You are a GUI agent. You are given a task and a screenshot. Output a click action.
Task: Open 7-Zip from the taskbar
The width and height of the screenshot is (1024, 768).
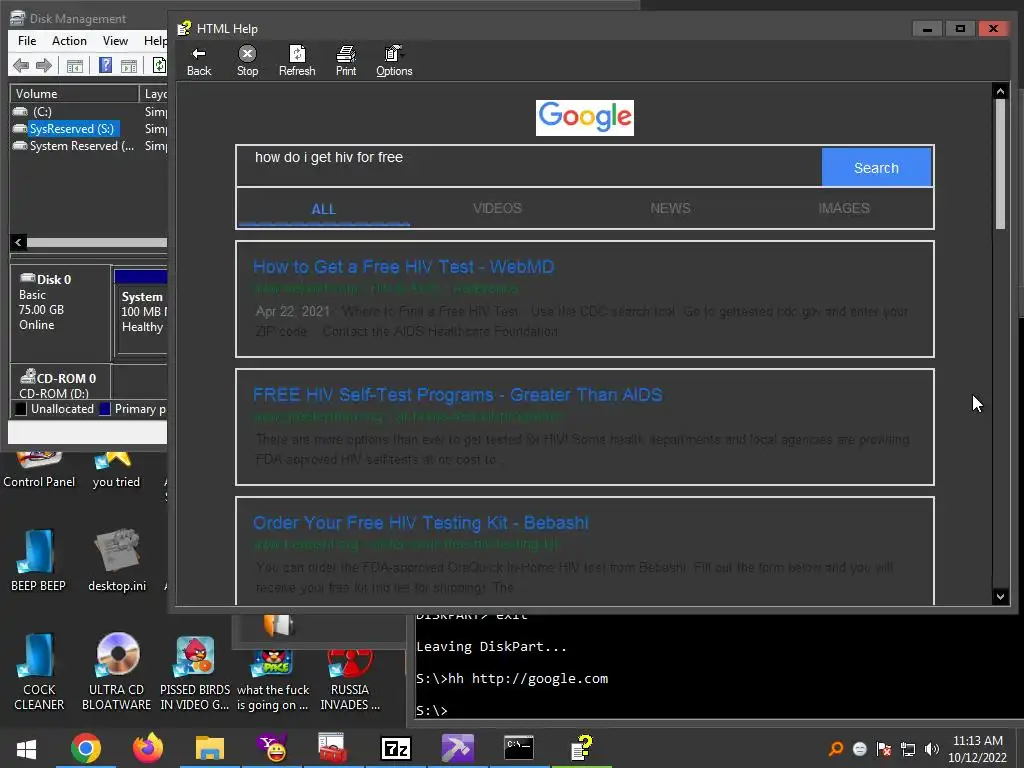pyautogui.click(x=396, y=748)
